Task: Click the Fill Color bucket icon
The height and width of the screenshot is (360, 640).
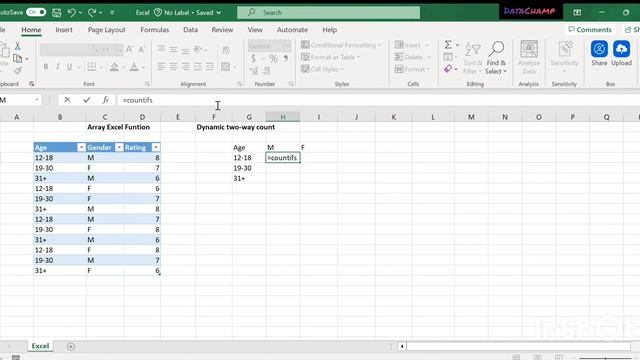Action: [x=114, y=67]
